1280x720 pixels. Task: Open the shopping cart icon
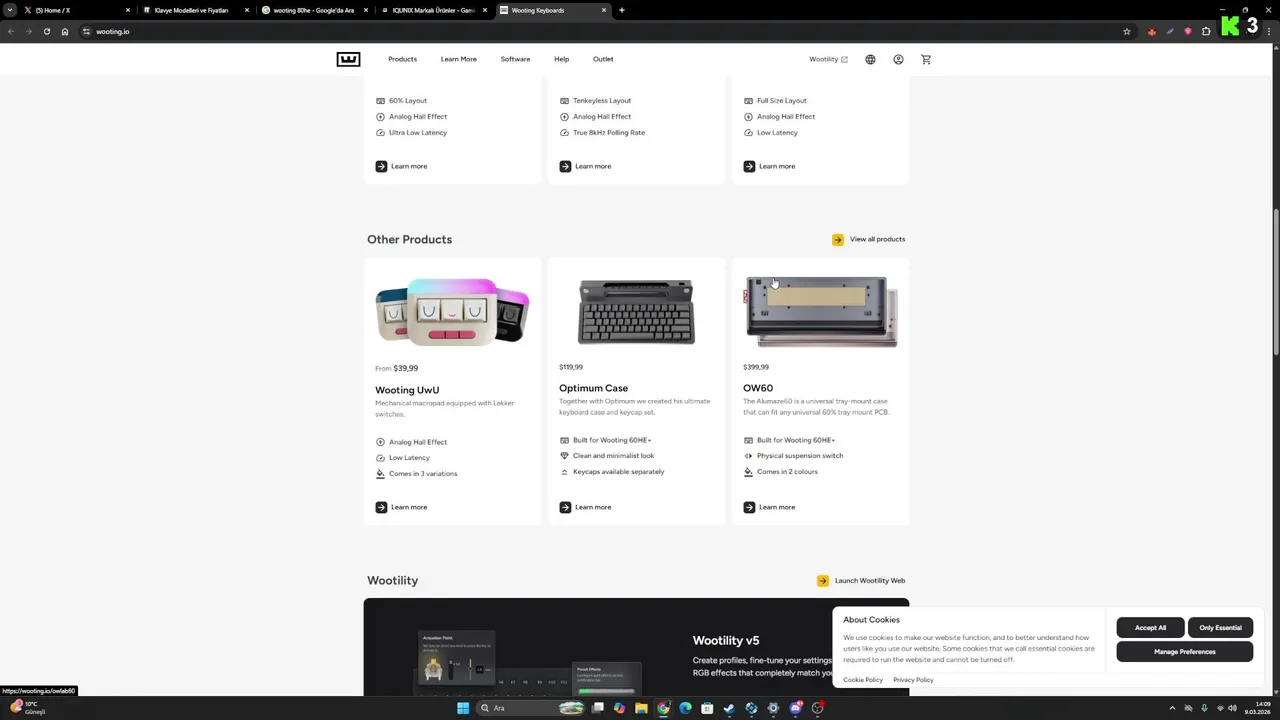pos(926,59)
